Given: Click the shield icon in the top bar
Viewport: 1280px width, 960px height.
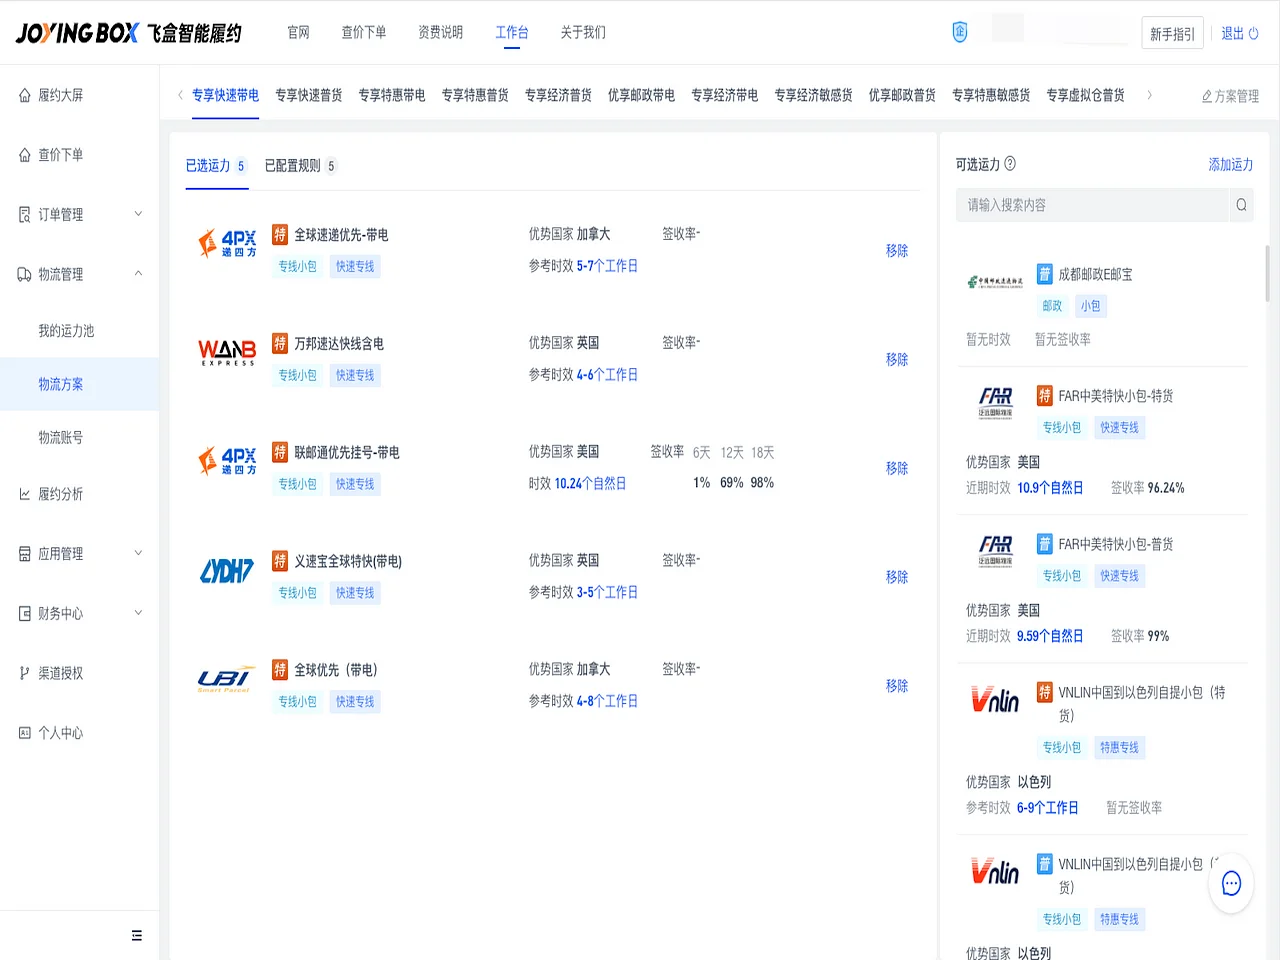Looking at the screenshot, I should point(960,31).
